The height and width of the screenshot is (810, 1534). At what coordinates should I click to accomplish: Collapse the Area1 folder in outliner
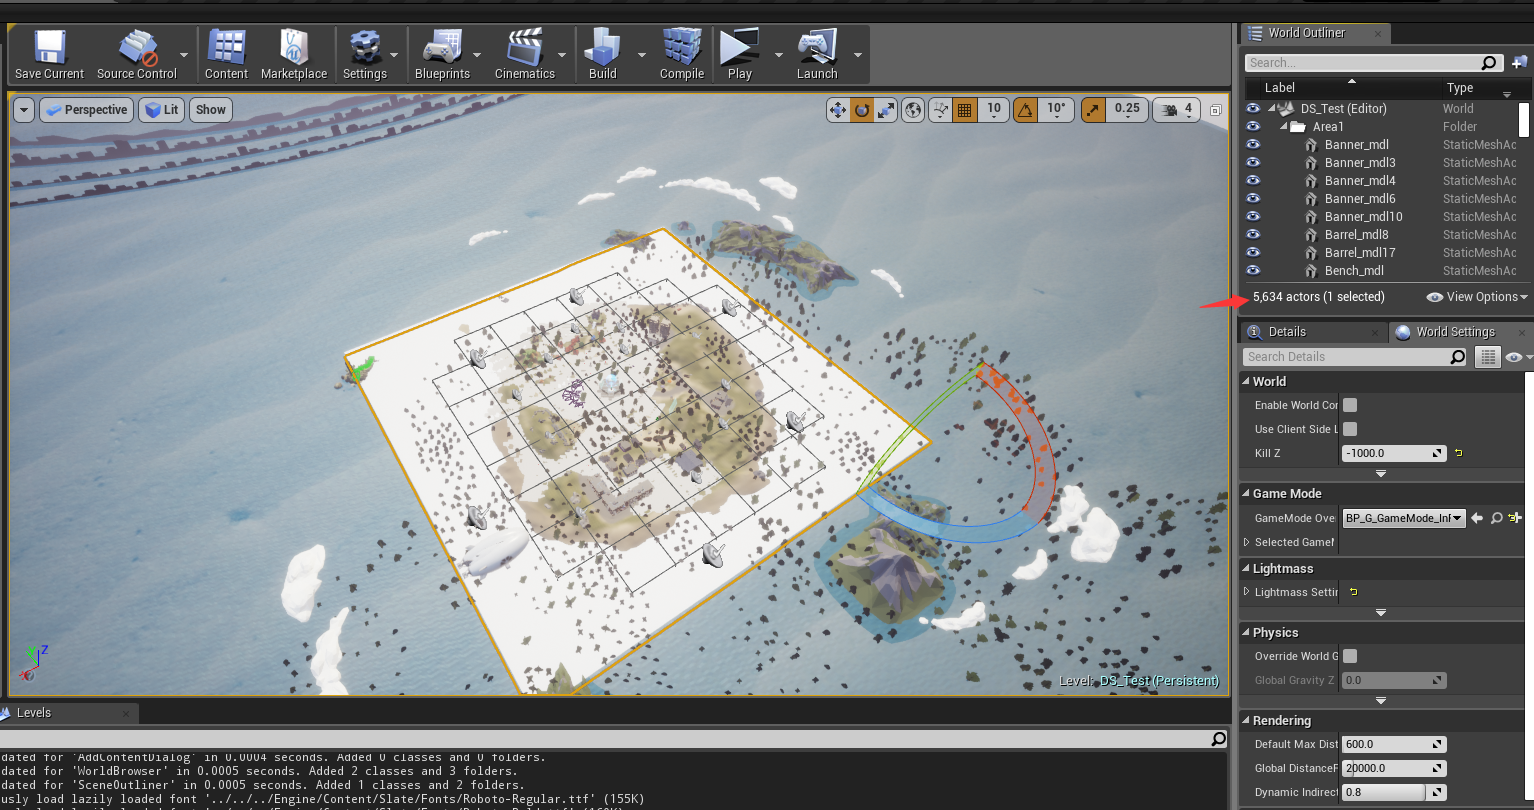(1285, 127)
